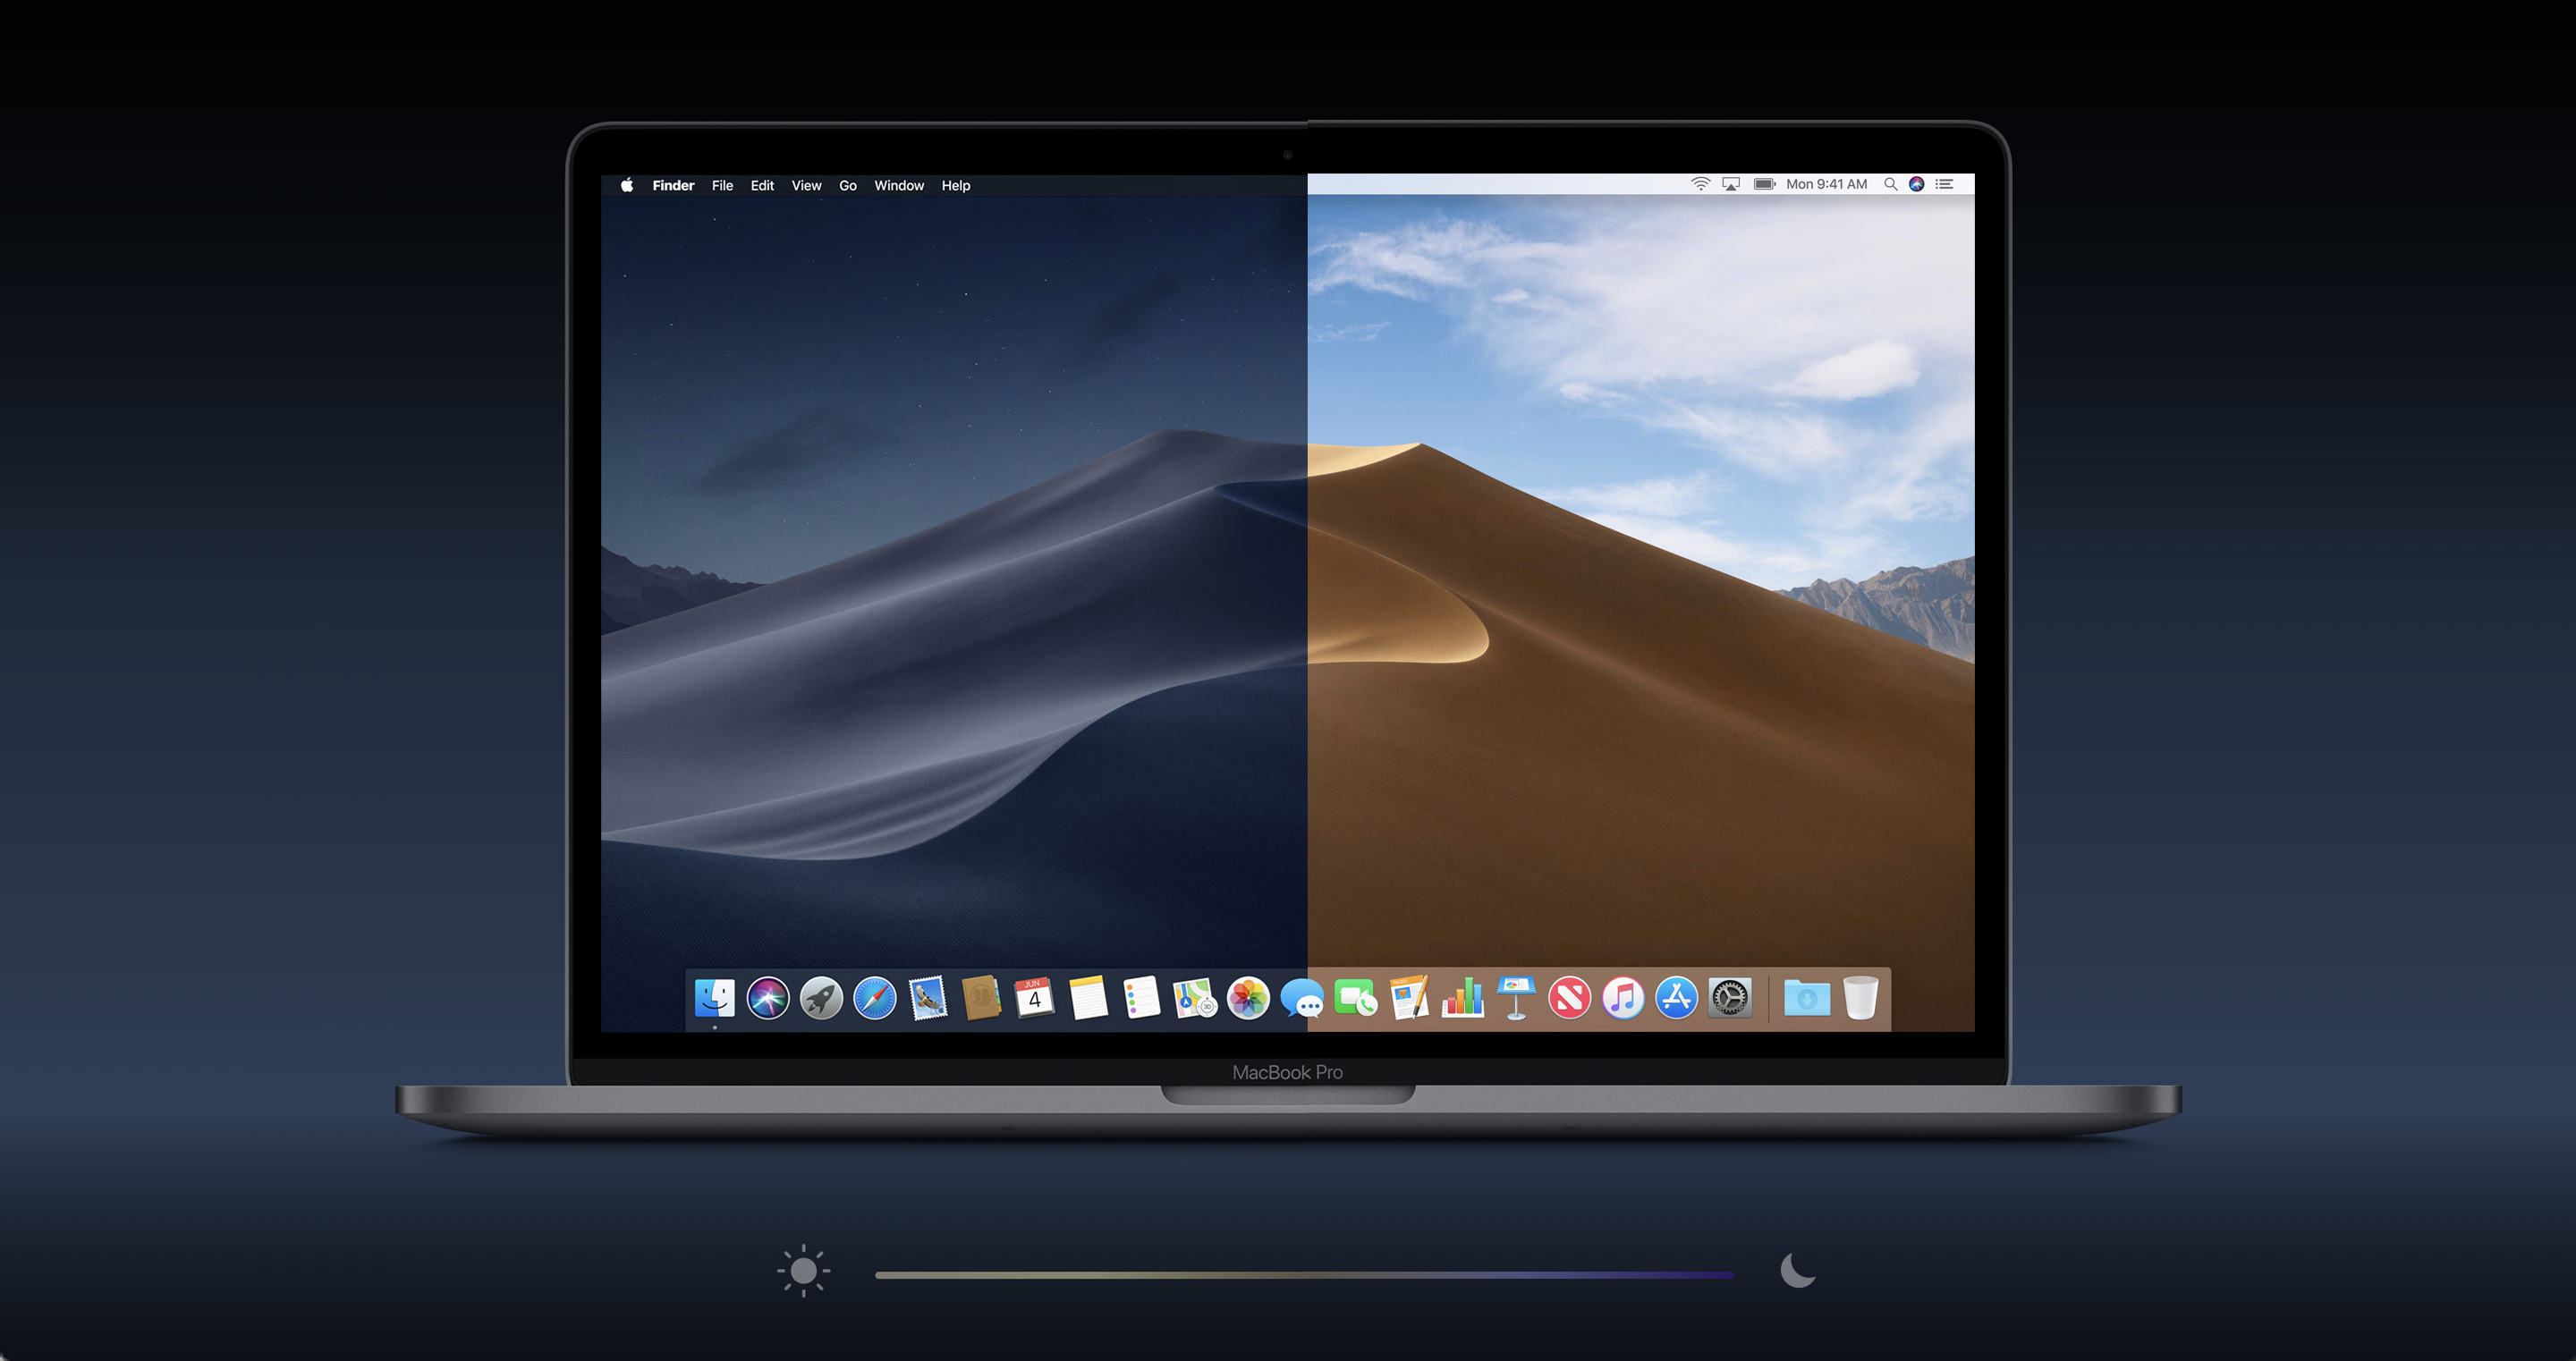Click the sun light-mode icon
Viewport: 2576px width, 1361px height.
click(x=803, y=1271)
